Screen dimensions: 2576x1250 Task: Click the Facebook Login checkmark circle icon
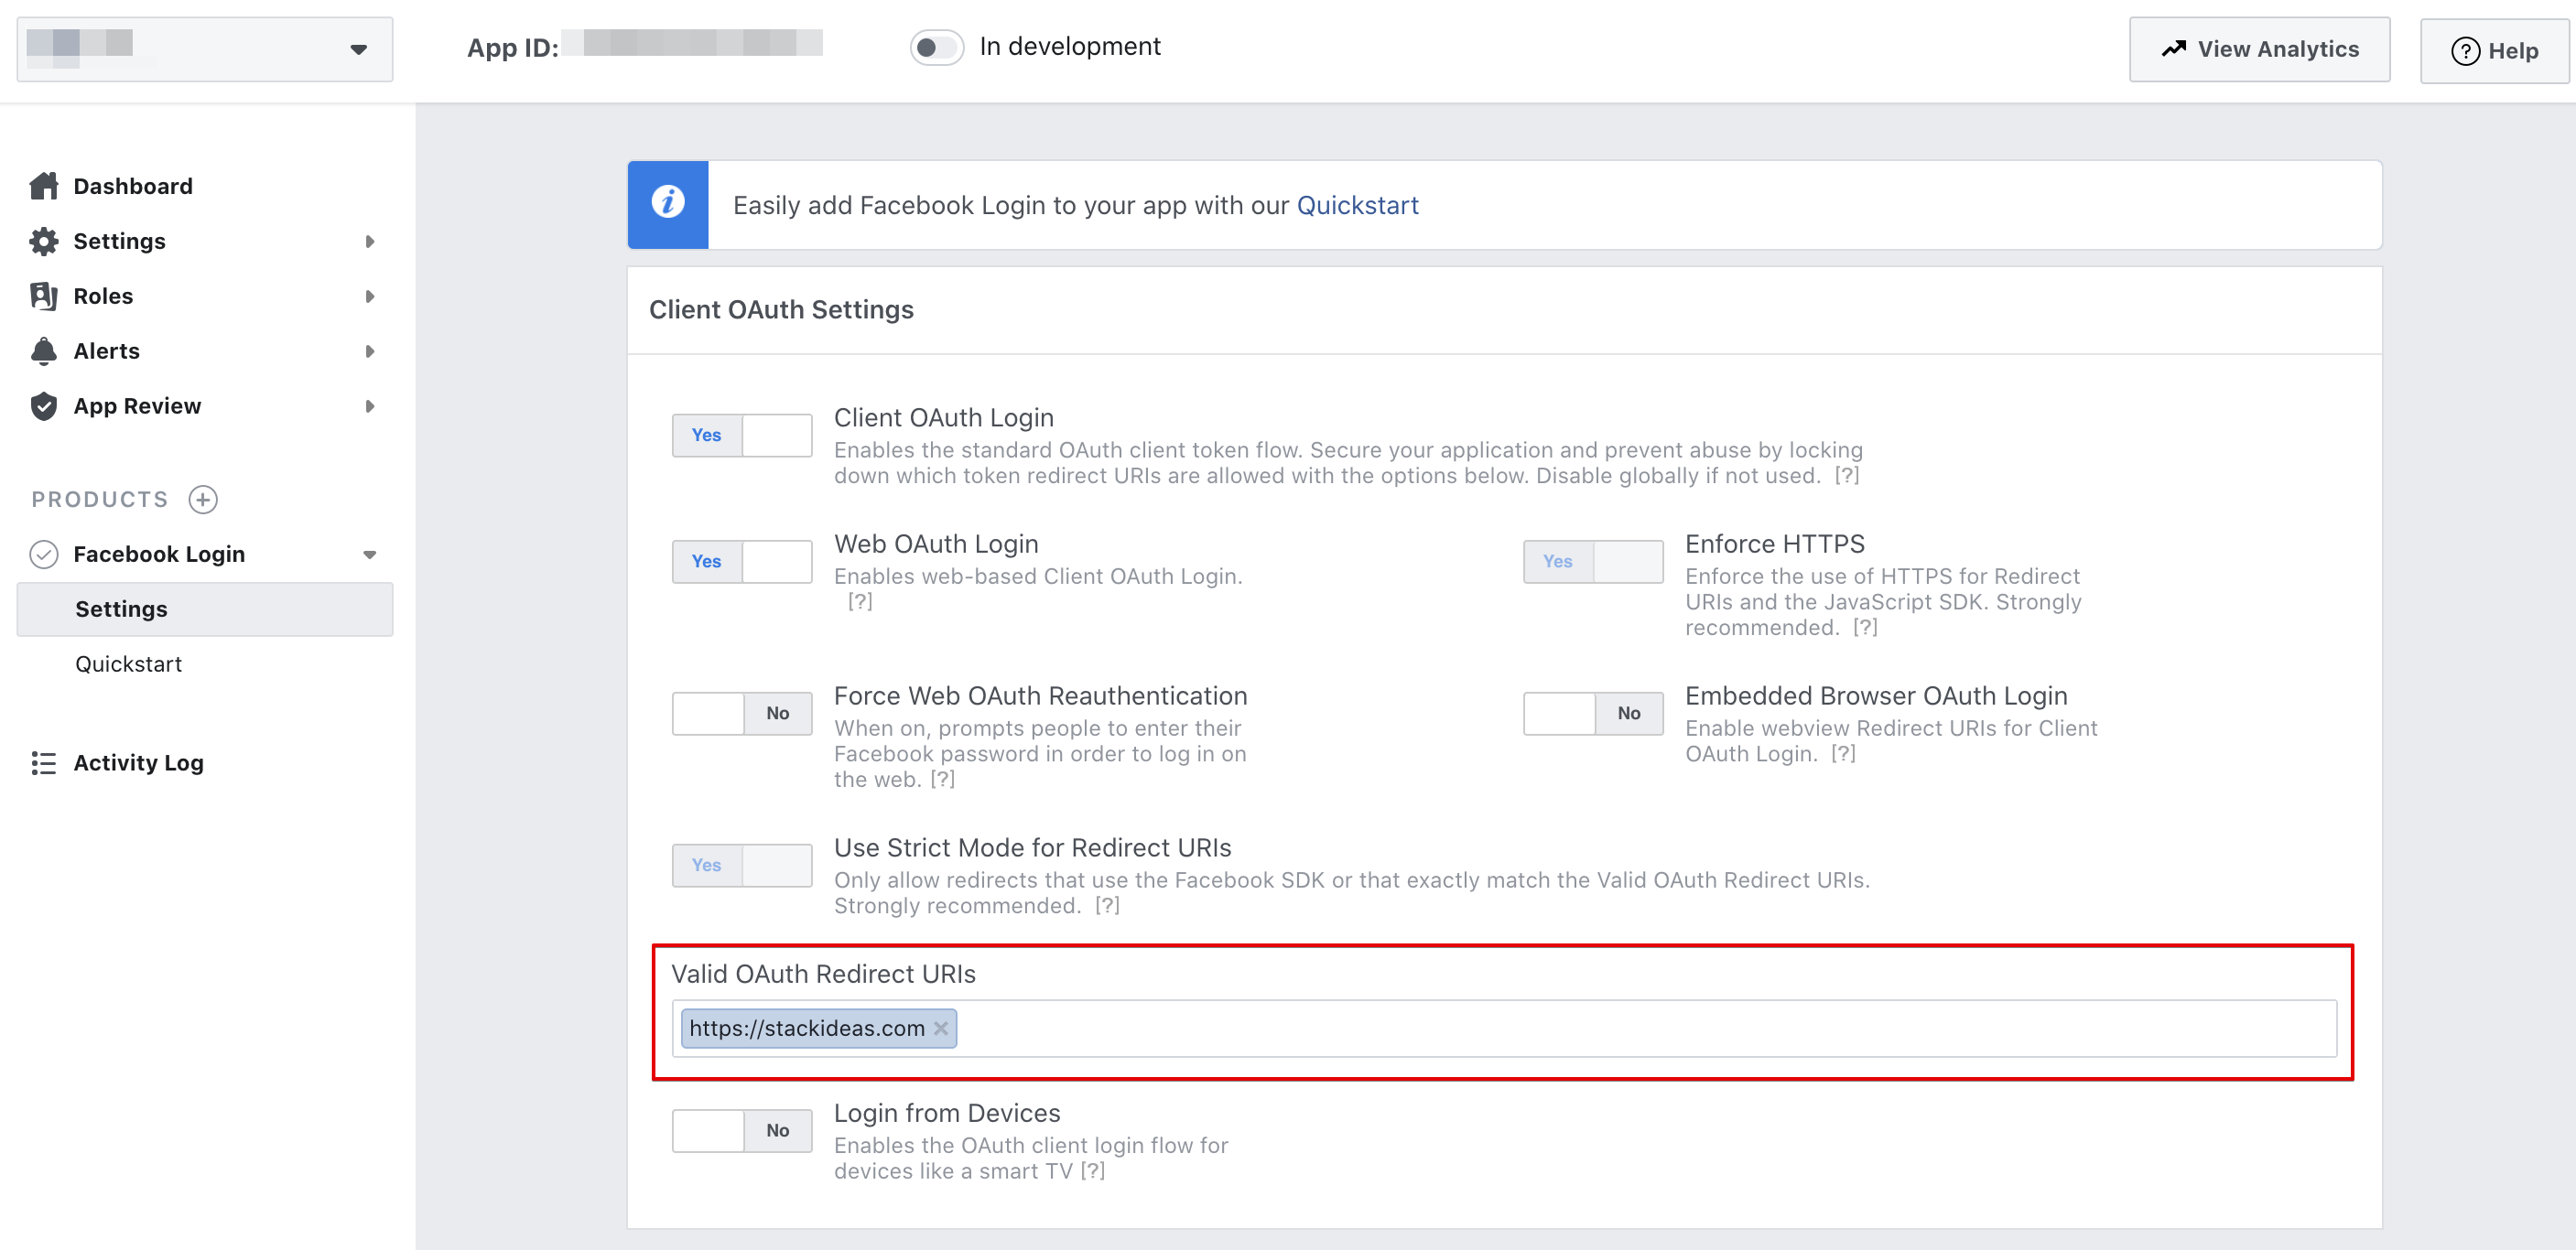(x=44, y=554)
